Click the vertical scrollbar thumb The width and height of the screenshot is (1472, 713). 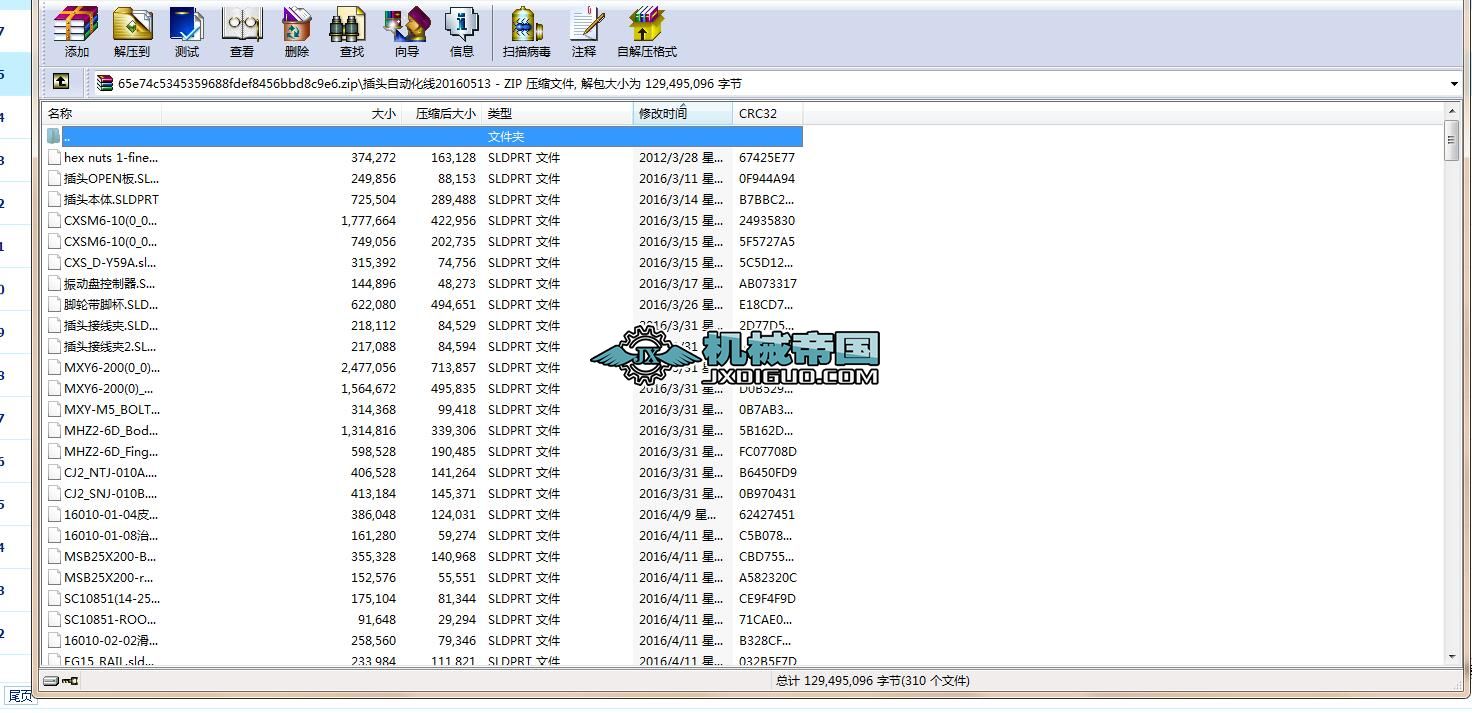1452,140
